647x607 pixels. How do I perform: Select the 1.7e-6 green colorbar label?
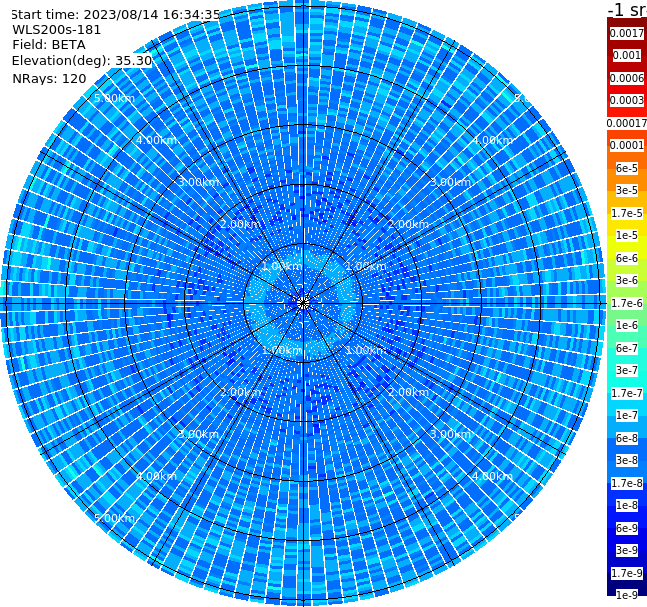point(627,303)
